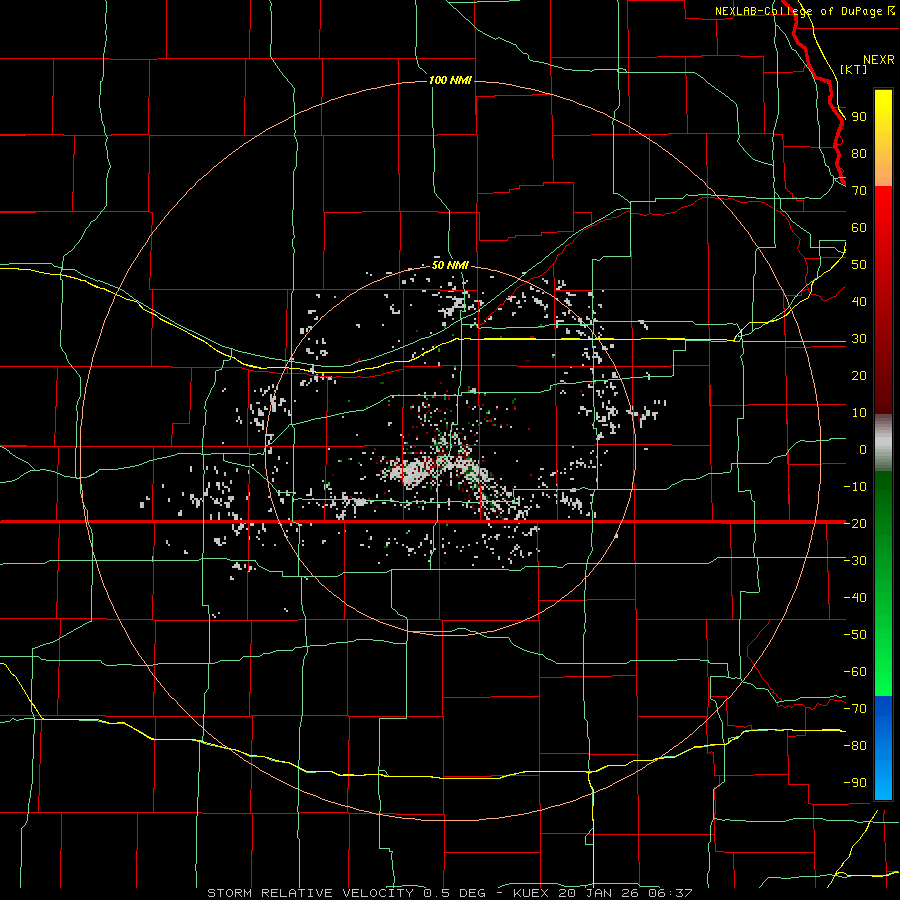Click the "10" scale value
Viewport: 900px width, 900px height.
tap(859, 413)
